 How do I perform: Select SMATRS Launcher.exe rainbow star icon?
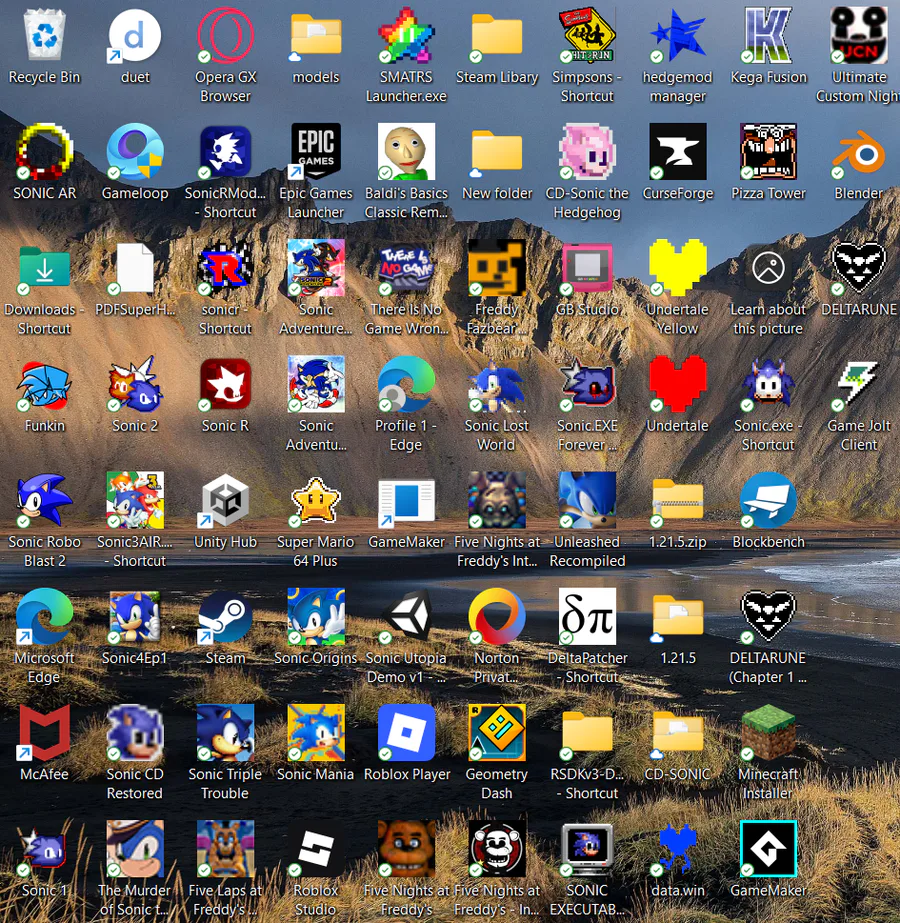coord(406,35)
